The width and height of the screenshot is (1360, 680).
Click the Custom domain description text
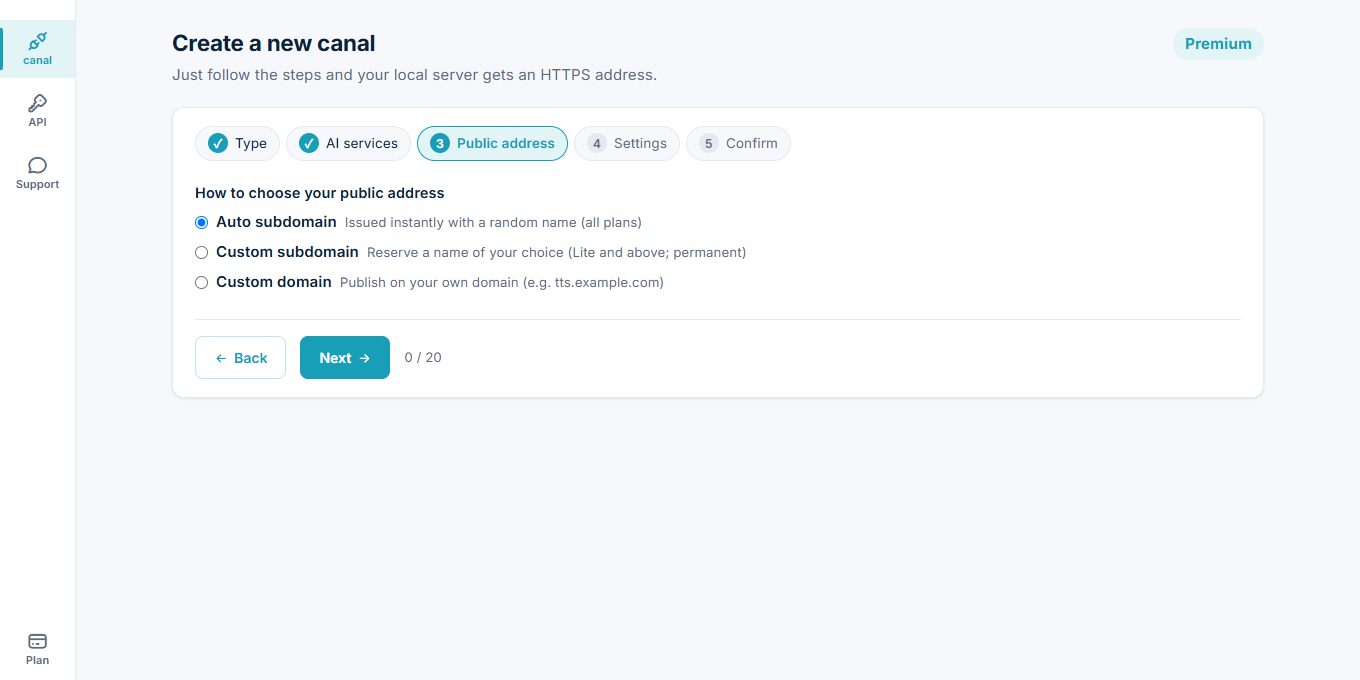[x=502, y=283]
